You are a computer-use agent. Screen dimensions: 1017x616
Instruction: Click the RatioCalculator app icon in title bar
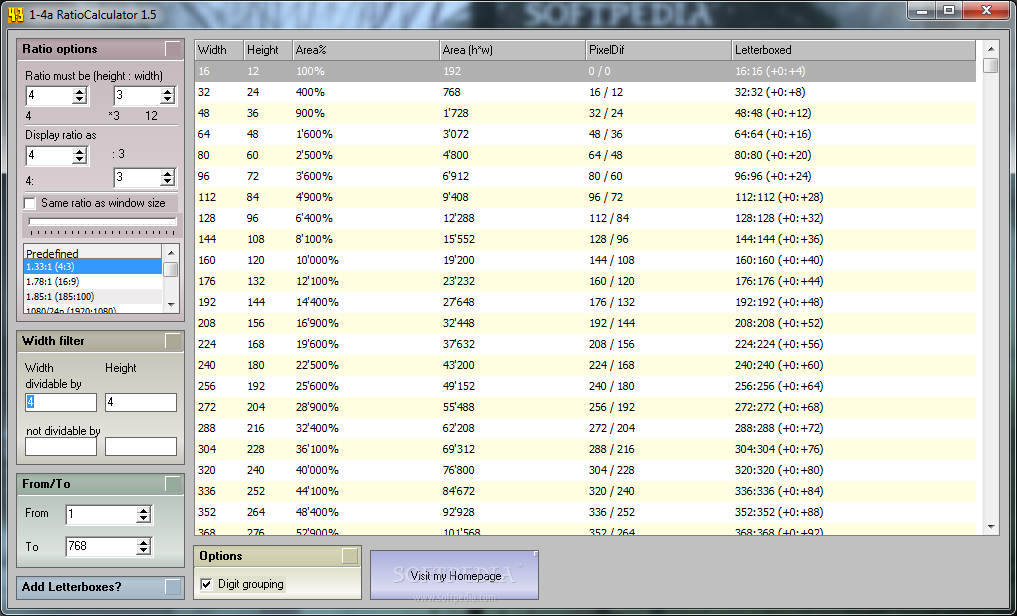(x=16, y=14)
